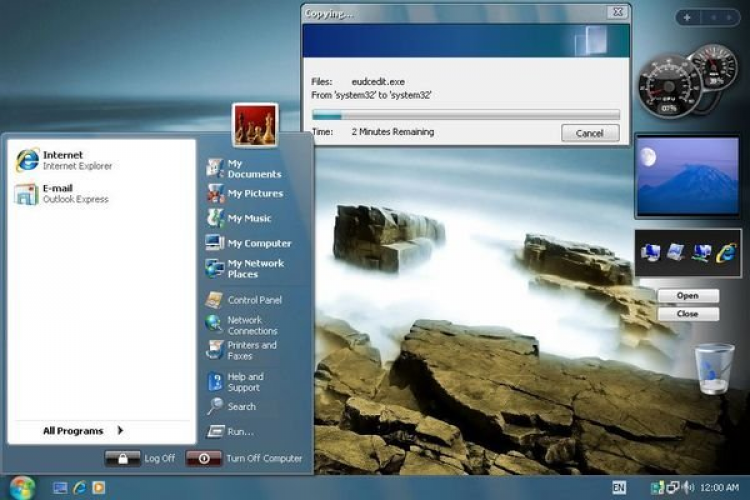
Task: Select the Search magnifier entry
Action: 232,407
